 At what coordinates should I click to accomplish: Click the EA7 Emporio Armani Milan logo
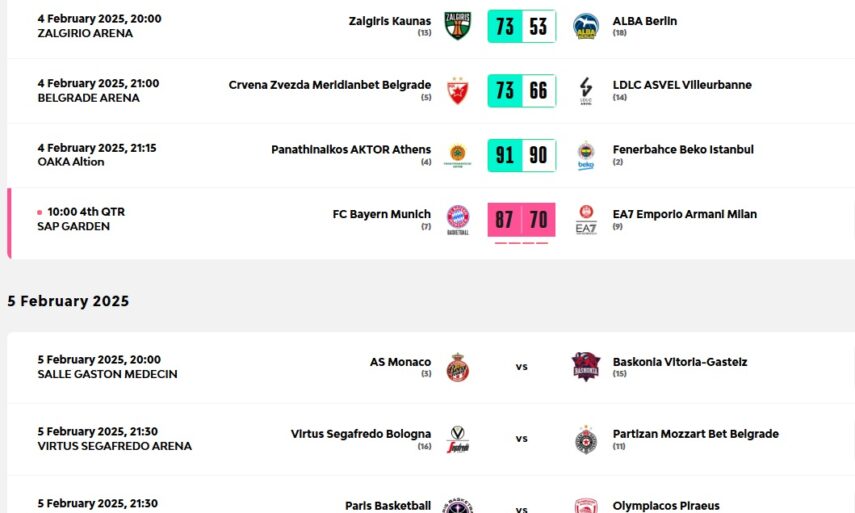(586, 220)
